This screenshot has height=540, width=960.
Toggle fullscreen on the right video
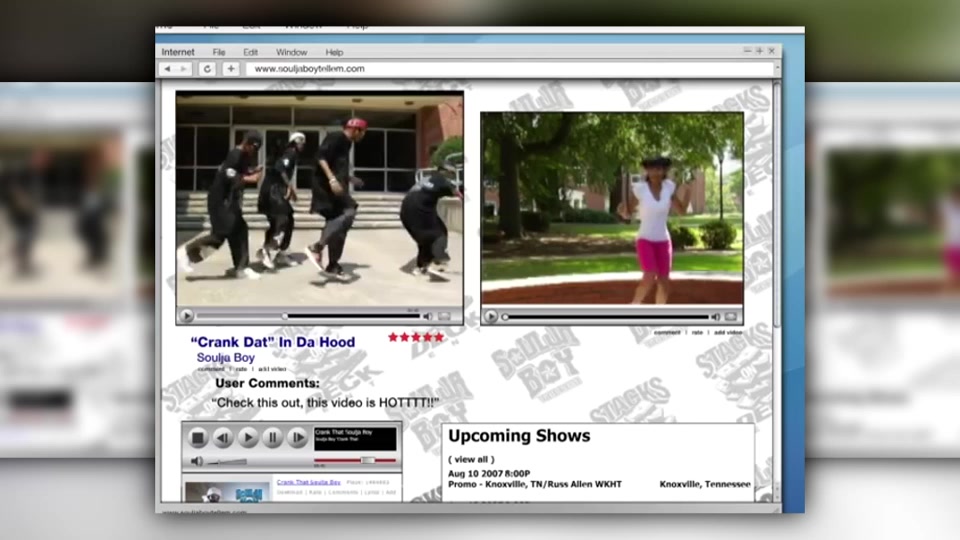click(731, 317)
